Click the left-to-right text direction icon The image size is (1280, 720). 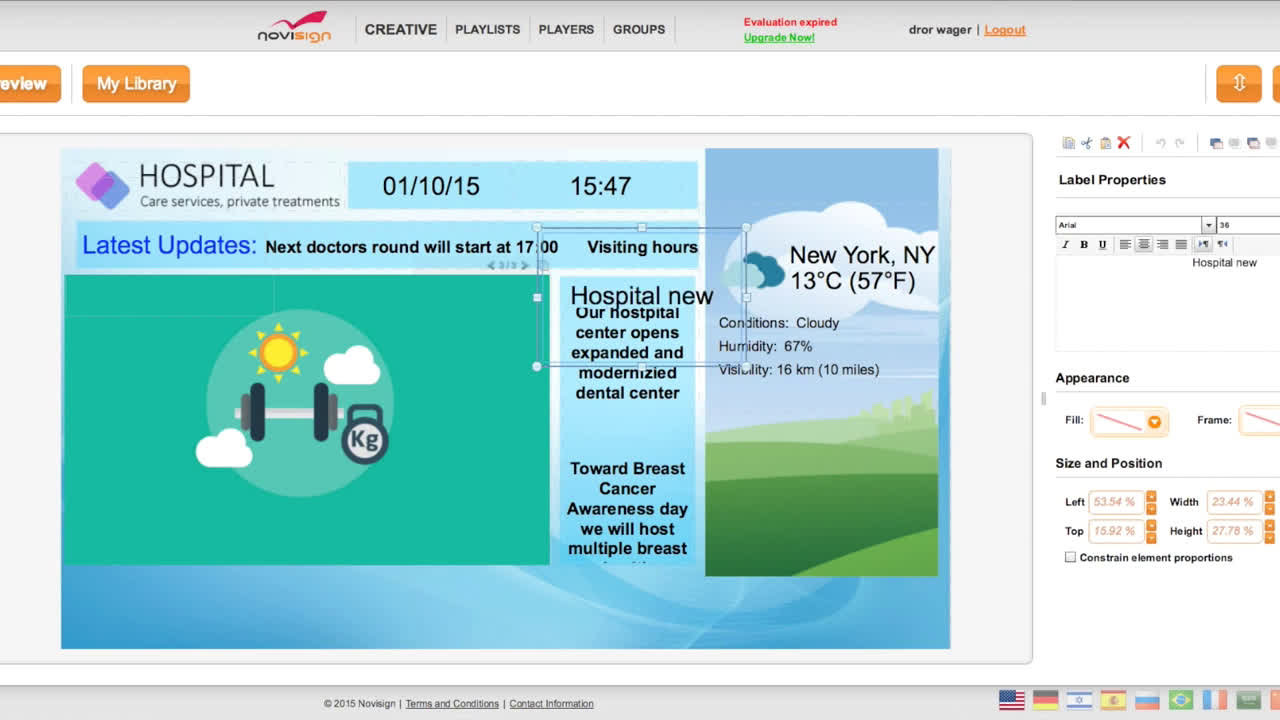(x=1203, y=244)
